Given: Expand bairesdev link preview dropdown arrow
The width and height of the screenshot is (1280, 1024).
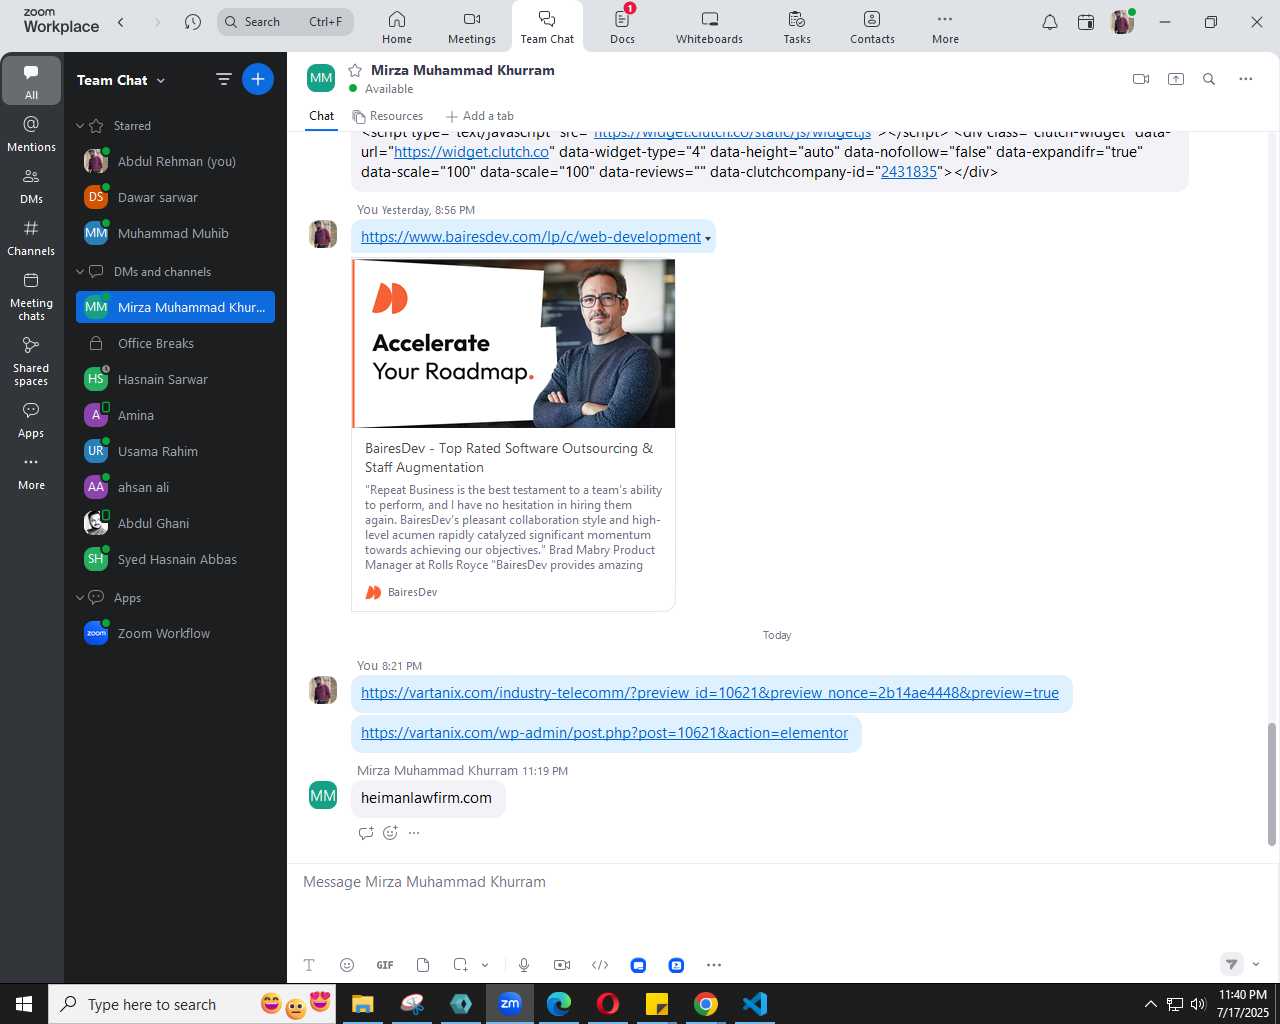Looking at the screenshot, I should click(x=708, y=239).
